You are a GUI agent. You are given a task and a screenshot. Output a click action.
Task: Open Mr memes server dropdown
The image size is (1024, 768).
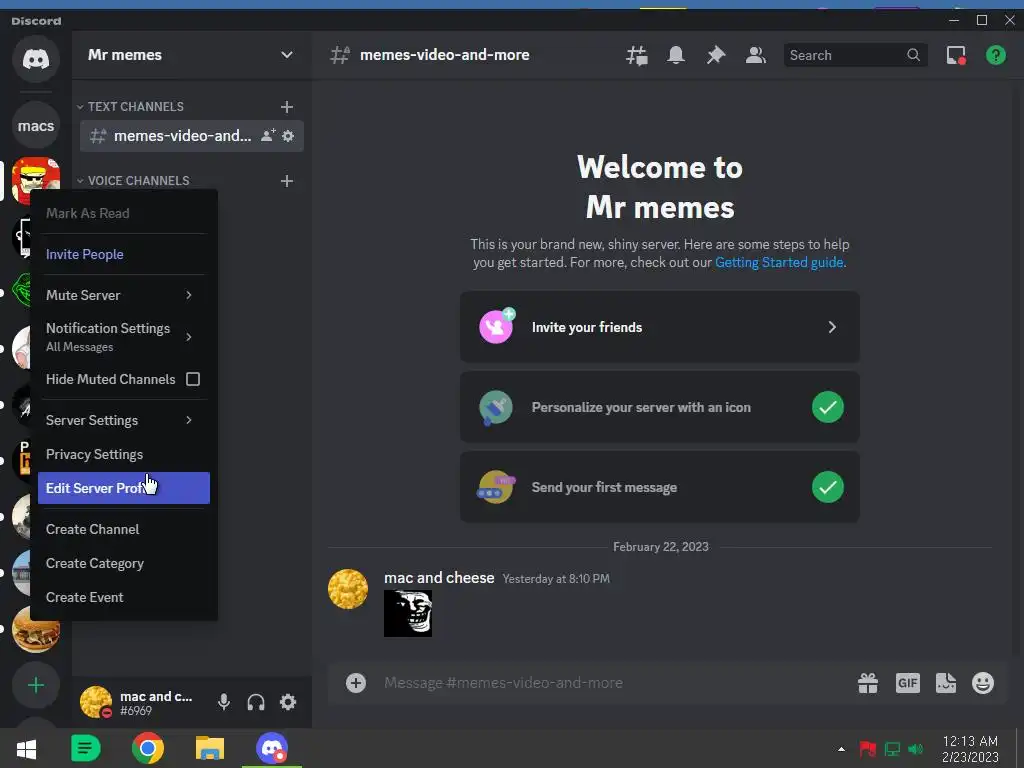[287, 55]
